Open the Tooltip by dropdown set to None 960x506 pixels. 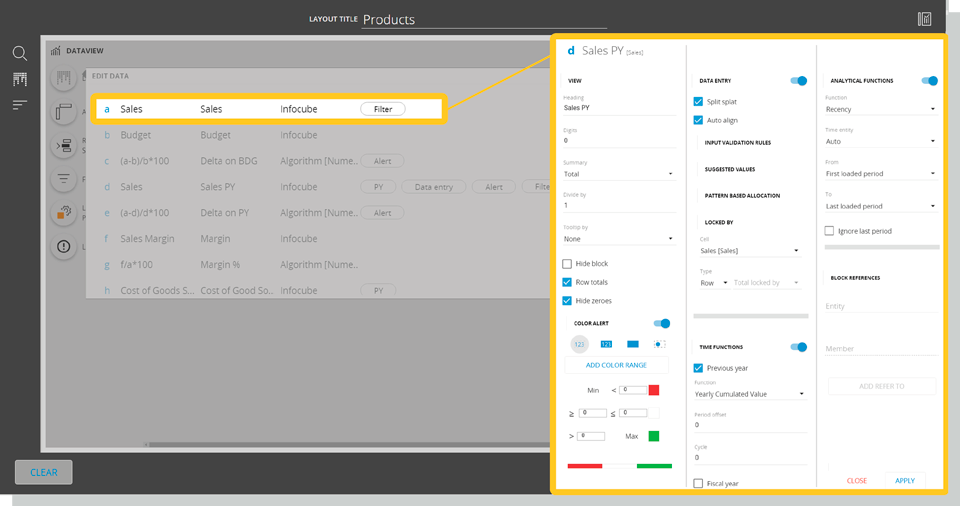618,239
